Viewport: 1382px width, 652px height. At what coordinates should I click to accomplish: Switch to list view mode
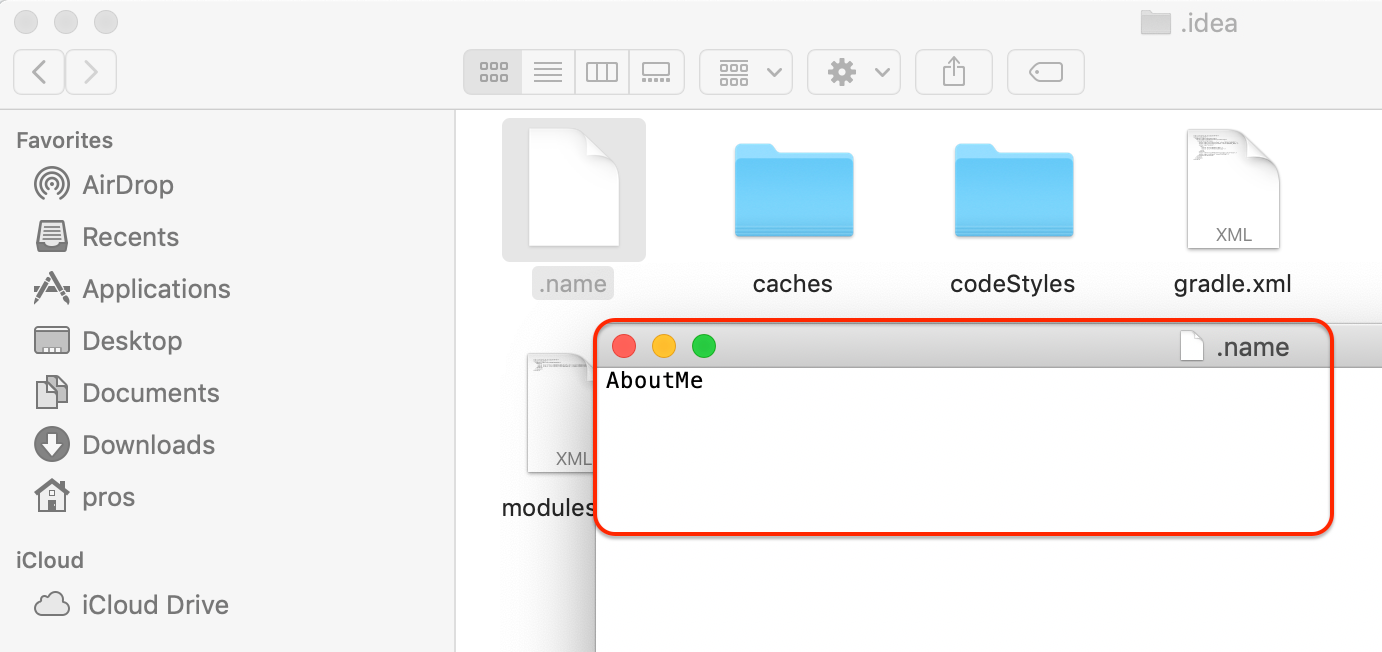point(547,71)
